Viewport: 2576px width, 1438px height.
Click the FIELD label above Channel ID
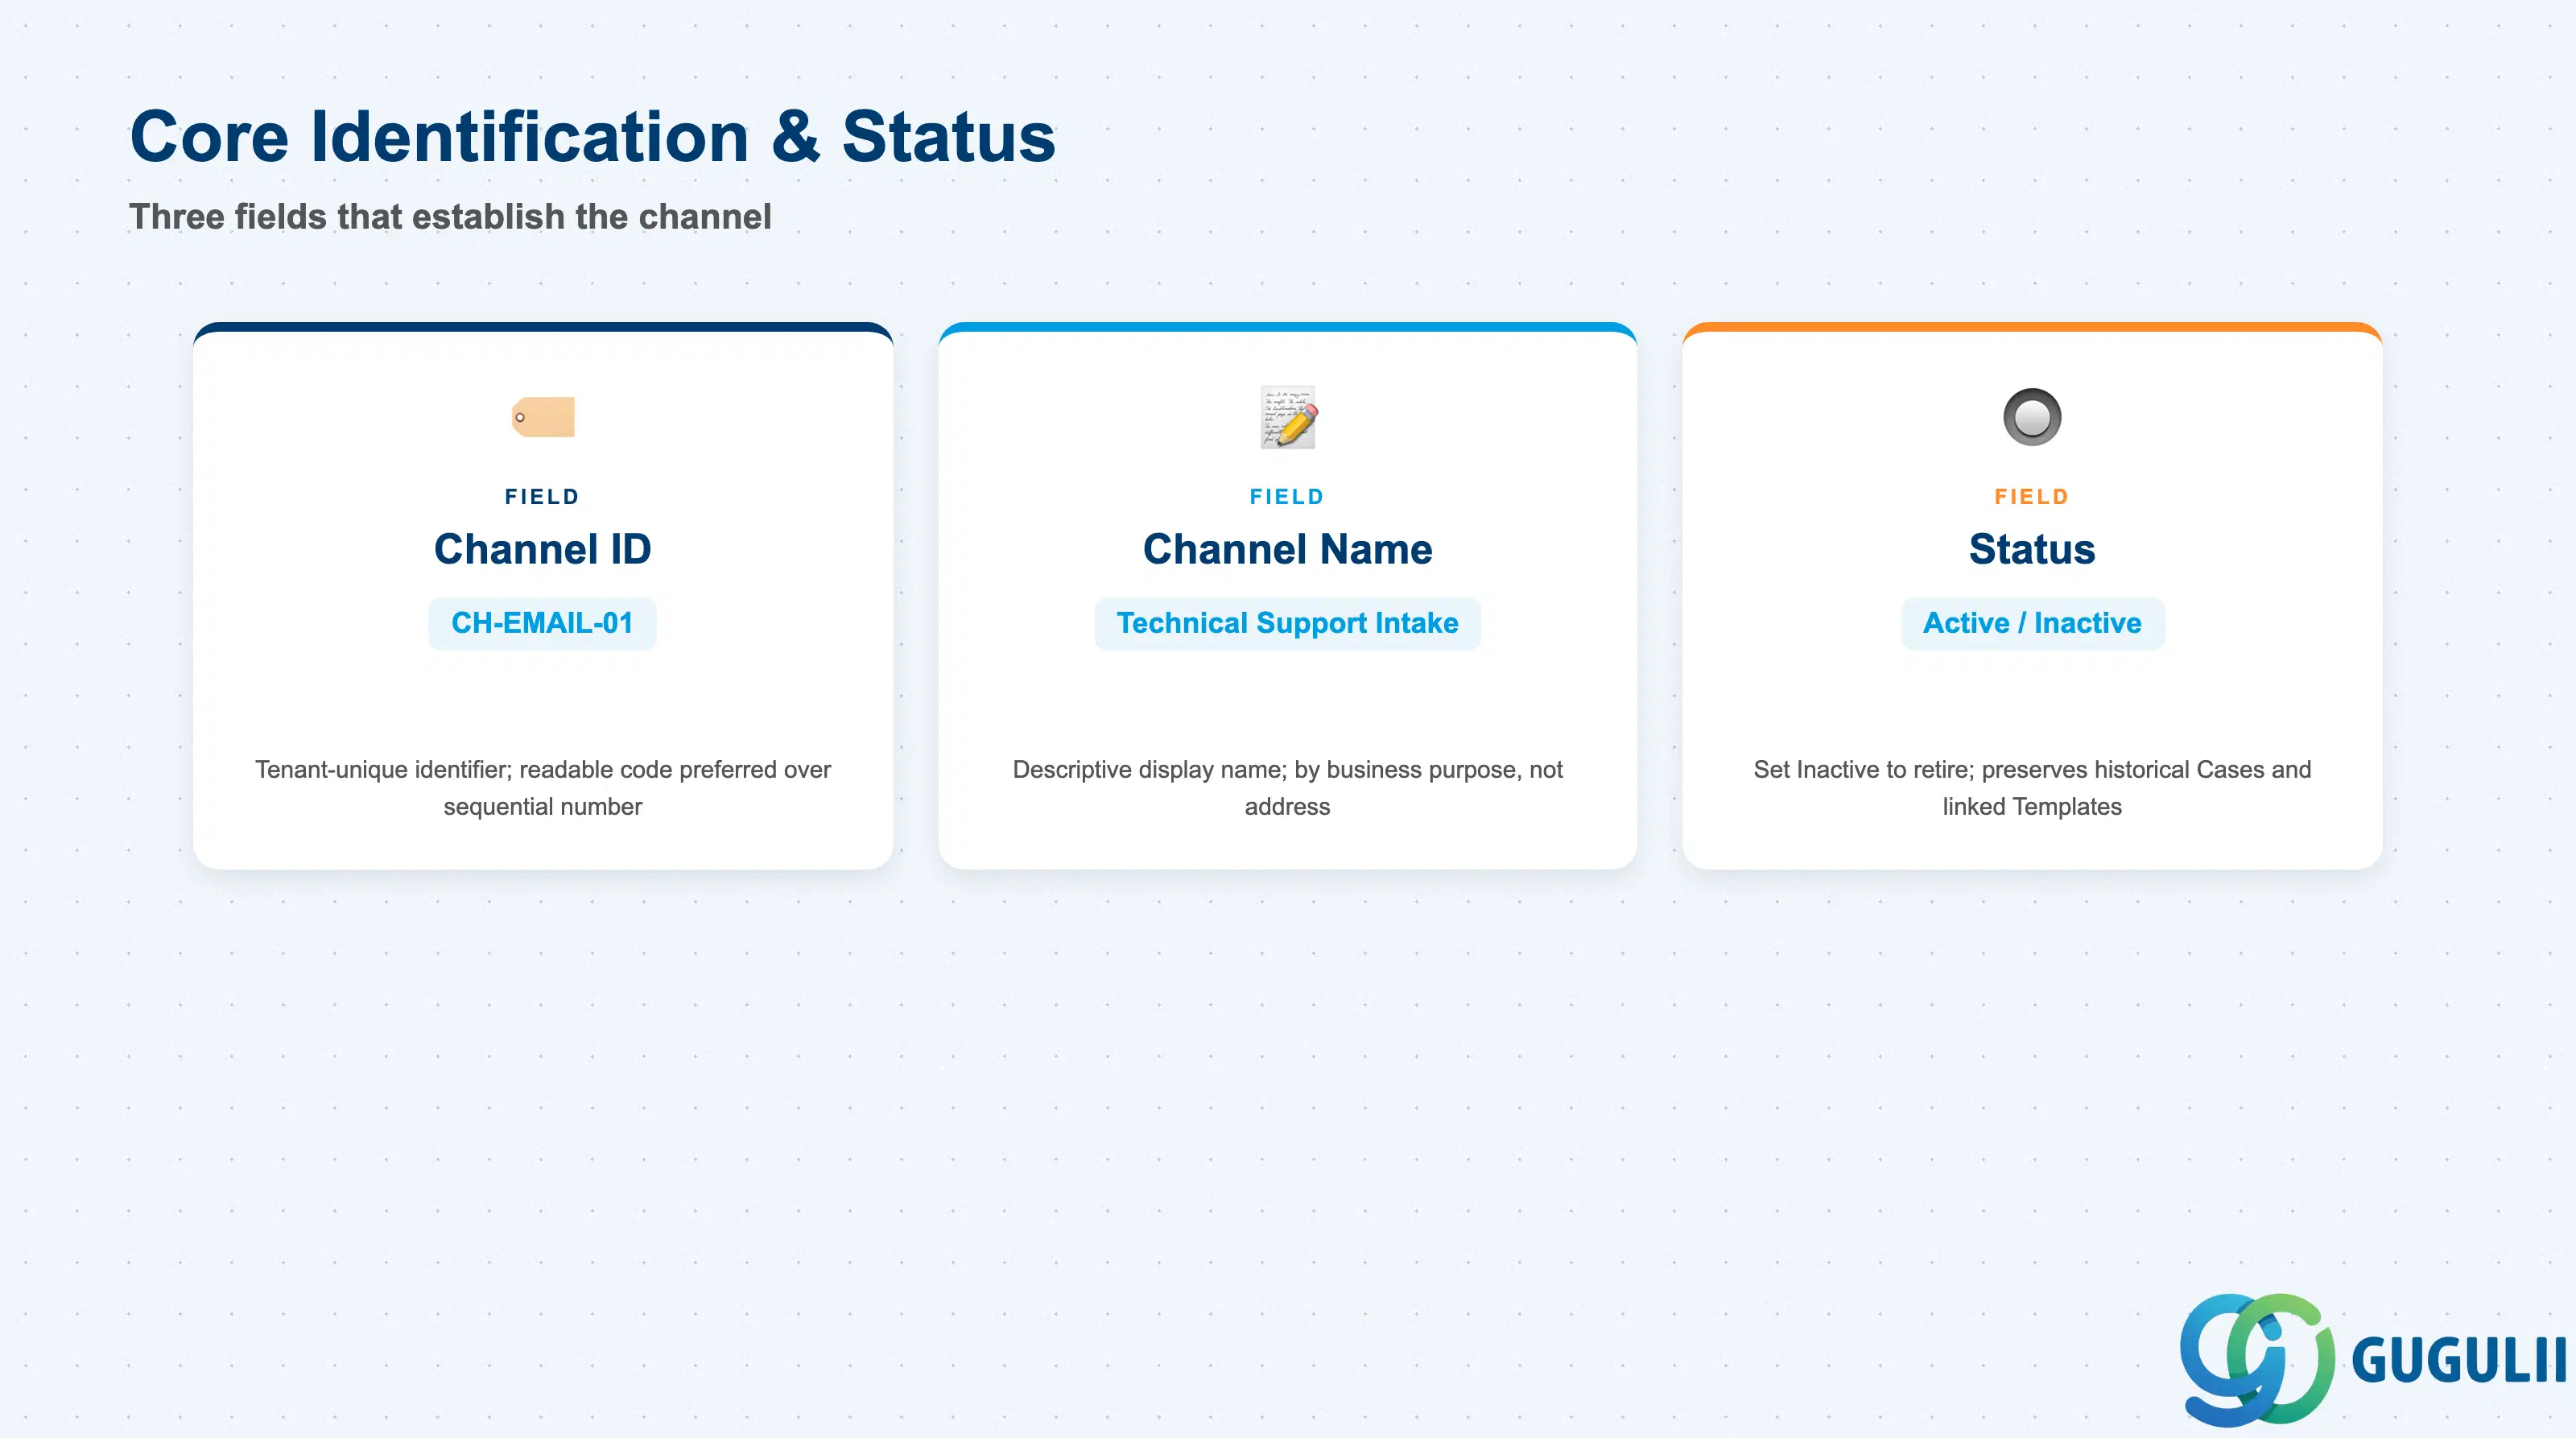click(x=542, y=496)
